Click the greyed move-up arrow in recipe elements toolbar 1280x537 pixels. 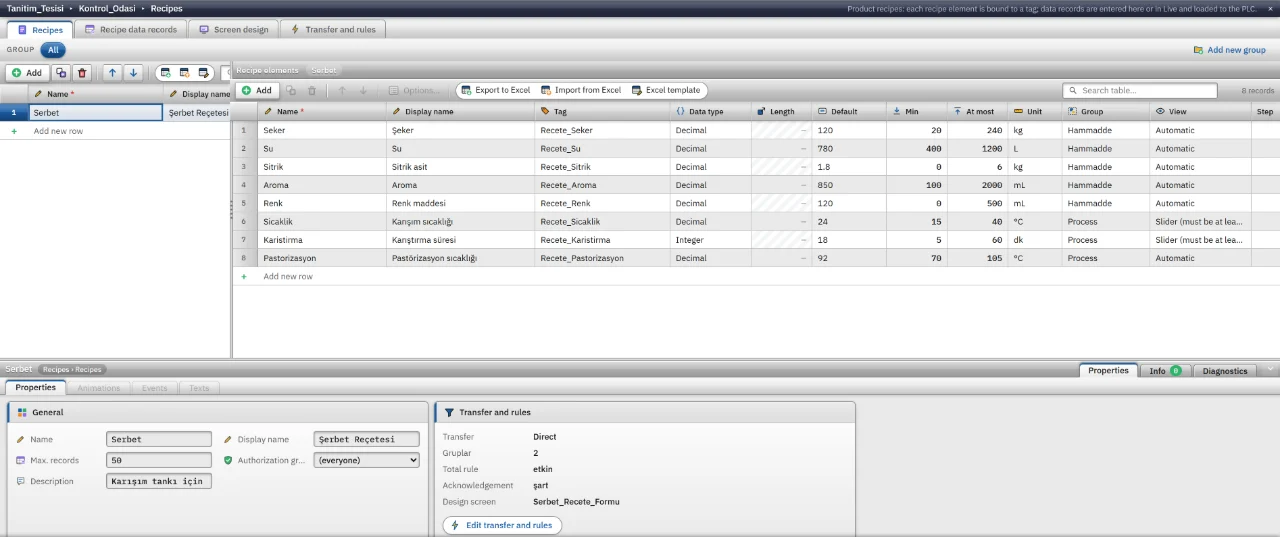[341, 90]
